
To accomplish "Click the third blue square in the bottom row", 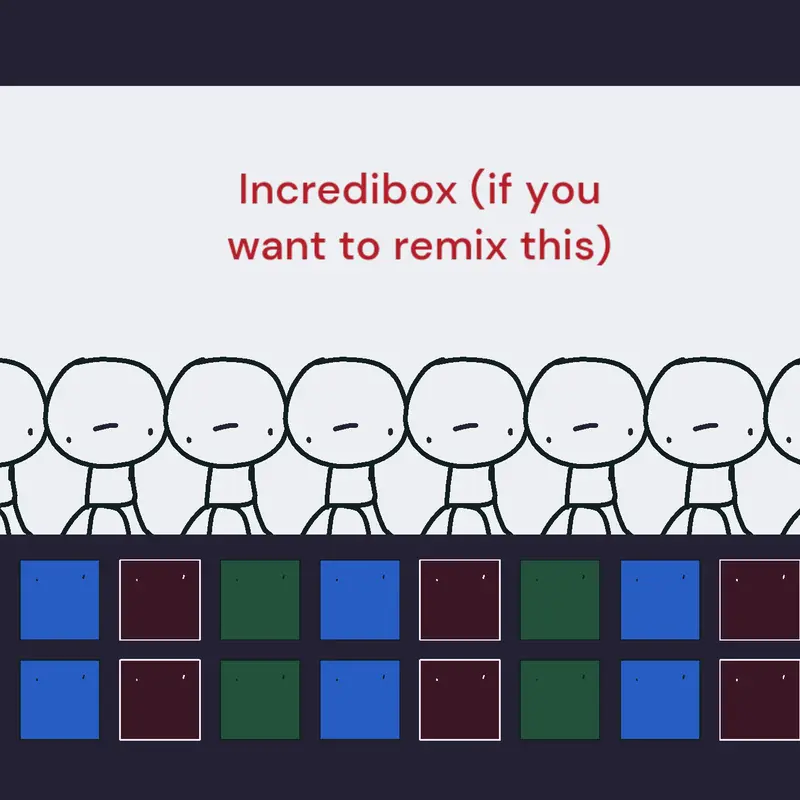I will click(x=660, y=699).
